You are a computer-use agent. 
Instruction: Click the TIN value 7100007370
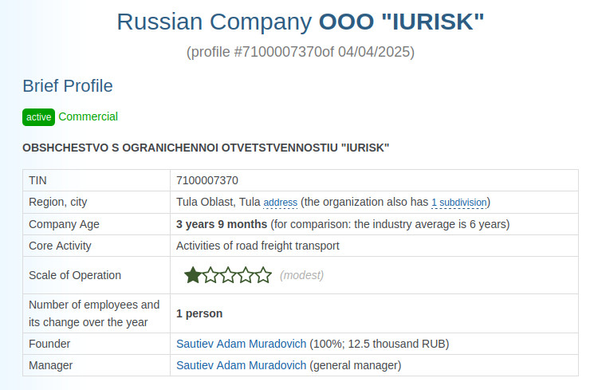(207, 180)
